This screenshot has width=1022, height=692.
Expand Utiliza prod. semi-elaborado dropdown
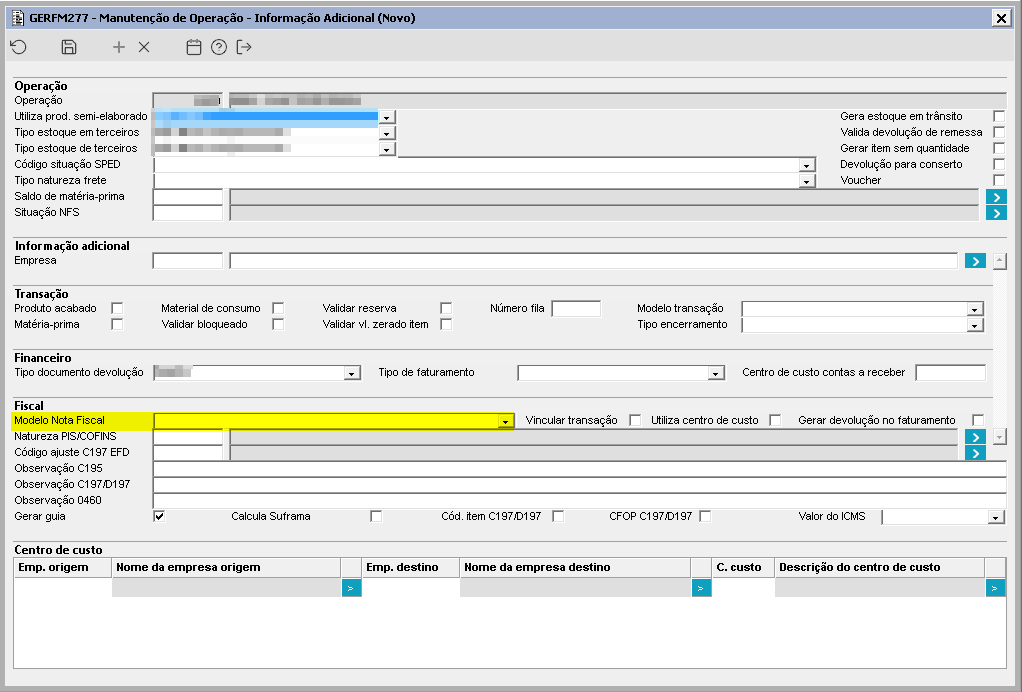pos(387,117)
